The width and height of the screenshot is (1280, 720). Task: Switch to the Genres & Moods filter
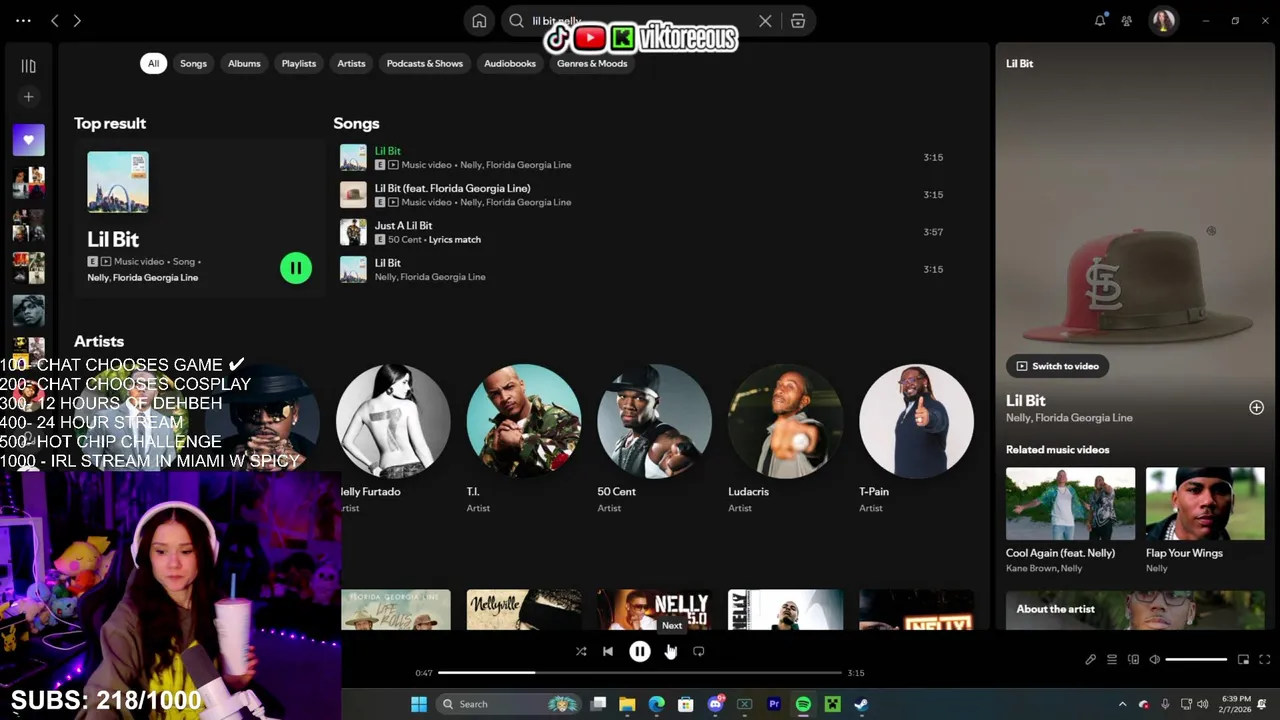pyautogui.click(x=592, y=63)
